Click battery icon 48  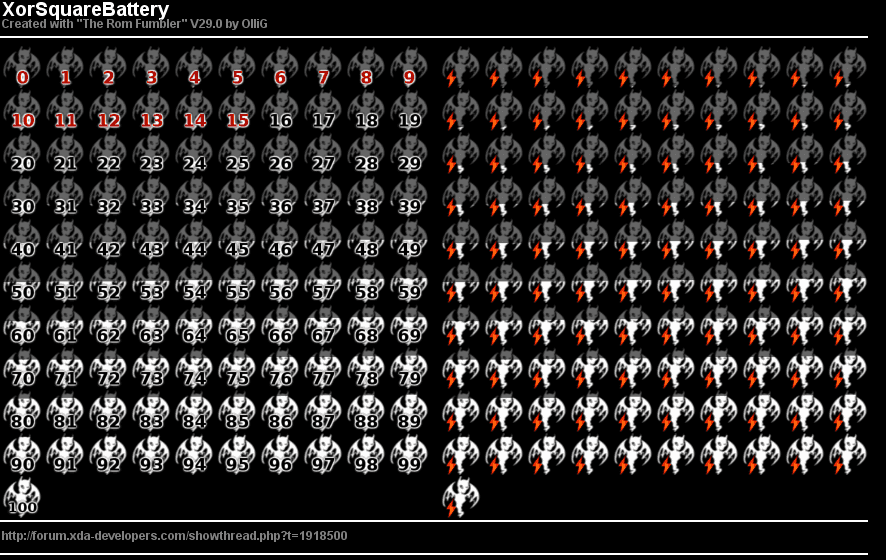366,240
